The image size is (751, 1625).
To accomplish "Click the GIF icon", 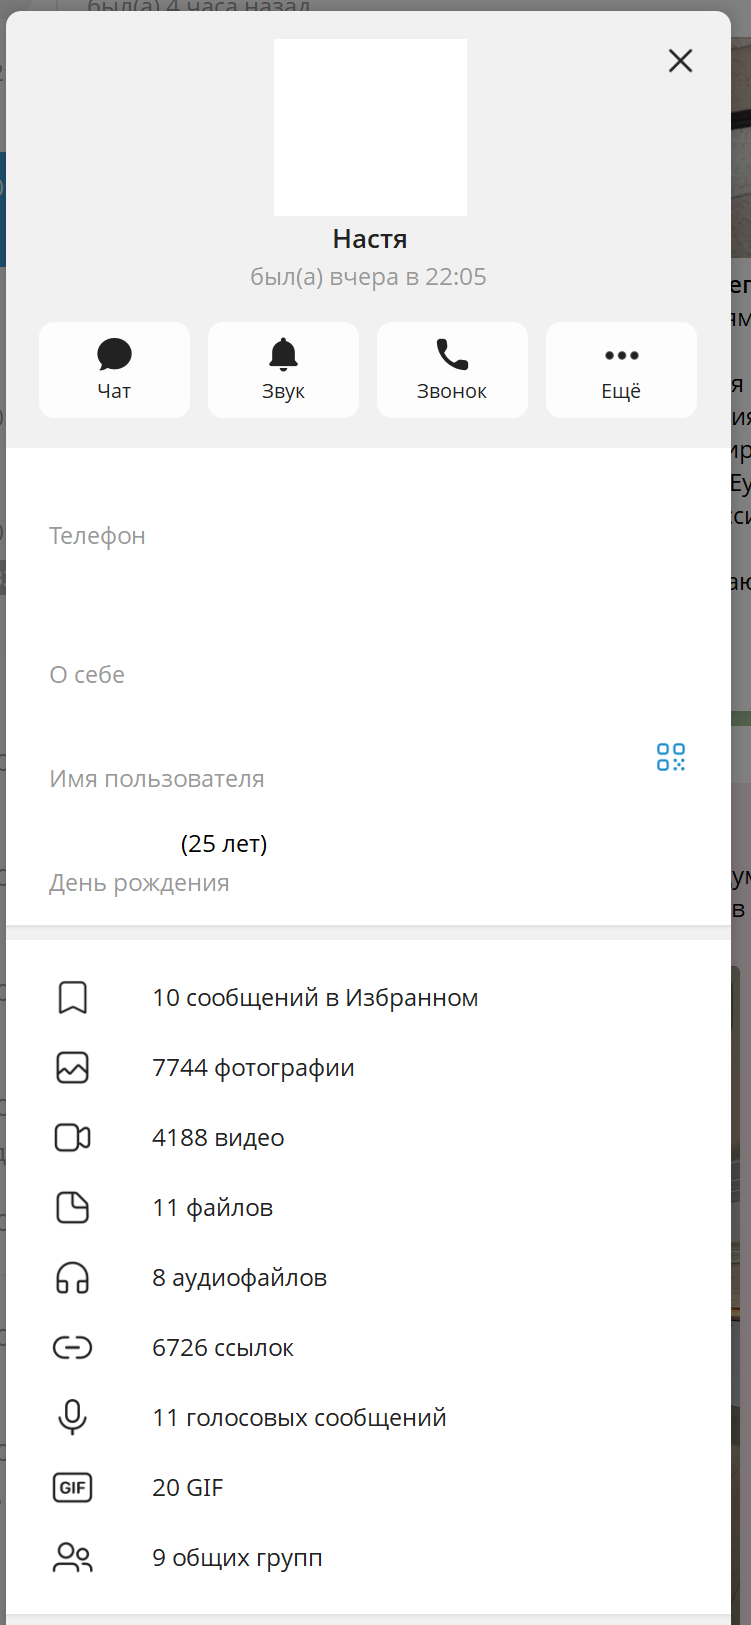I will pyautogui.click(x=72, y=1488).
